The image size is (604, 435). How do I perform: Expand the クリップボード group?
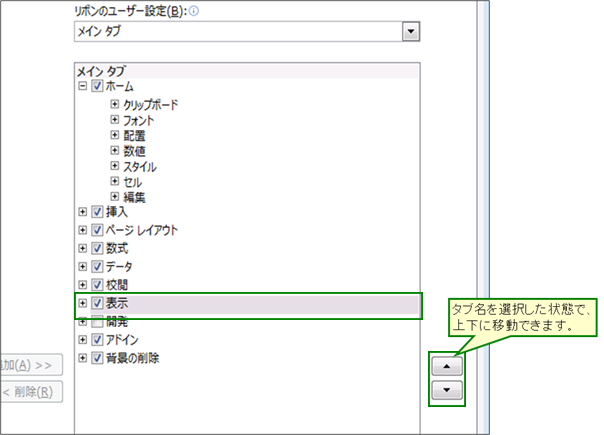pyautogui.click(x=115, y=104)
